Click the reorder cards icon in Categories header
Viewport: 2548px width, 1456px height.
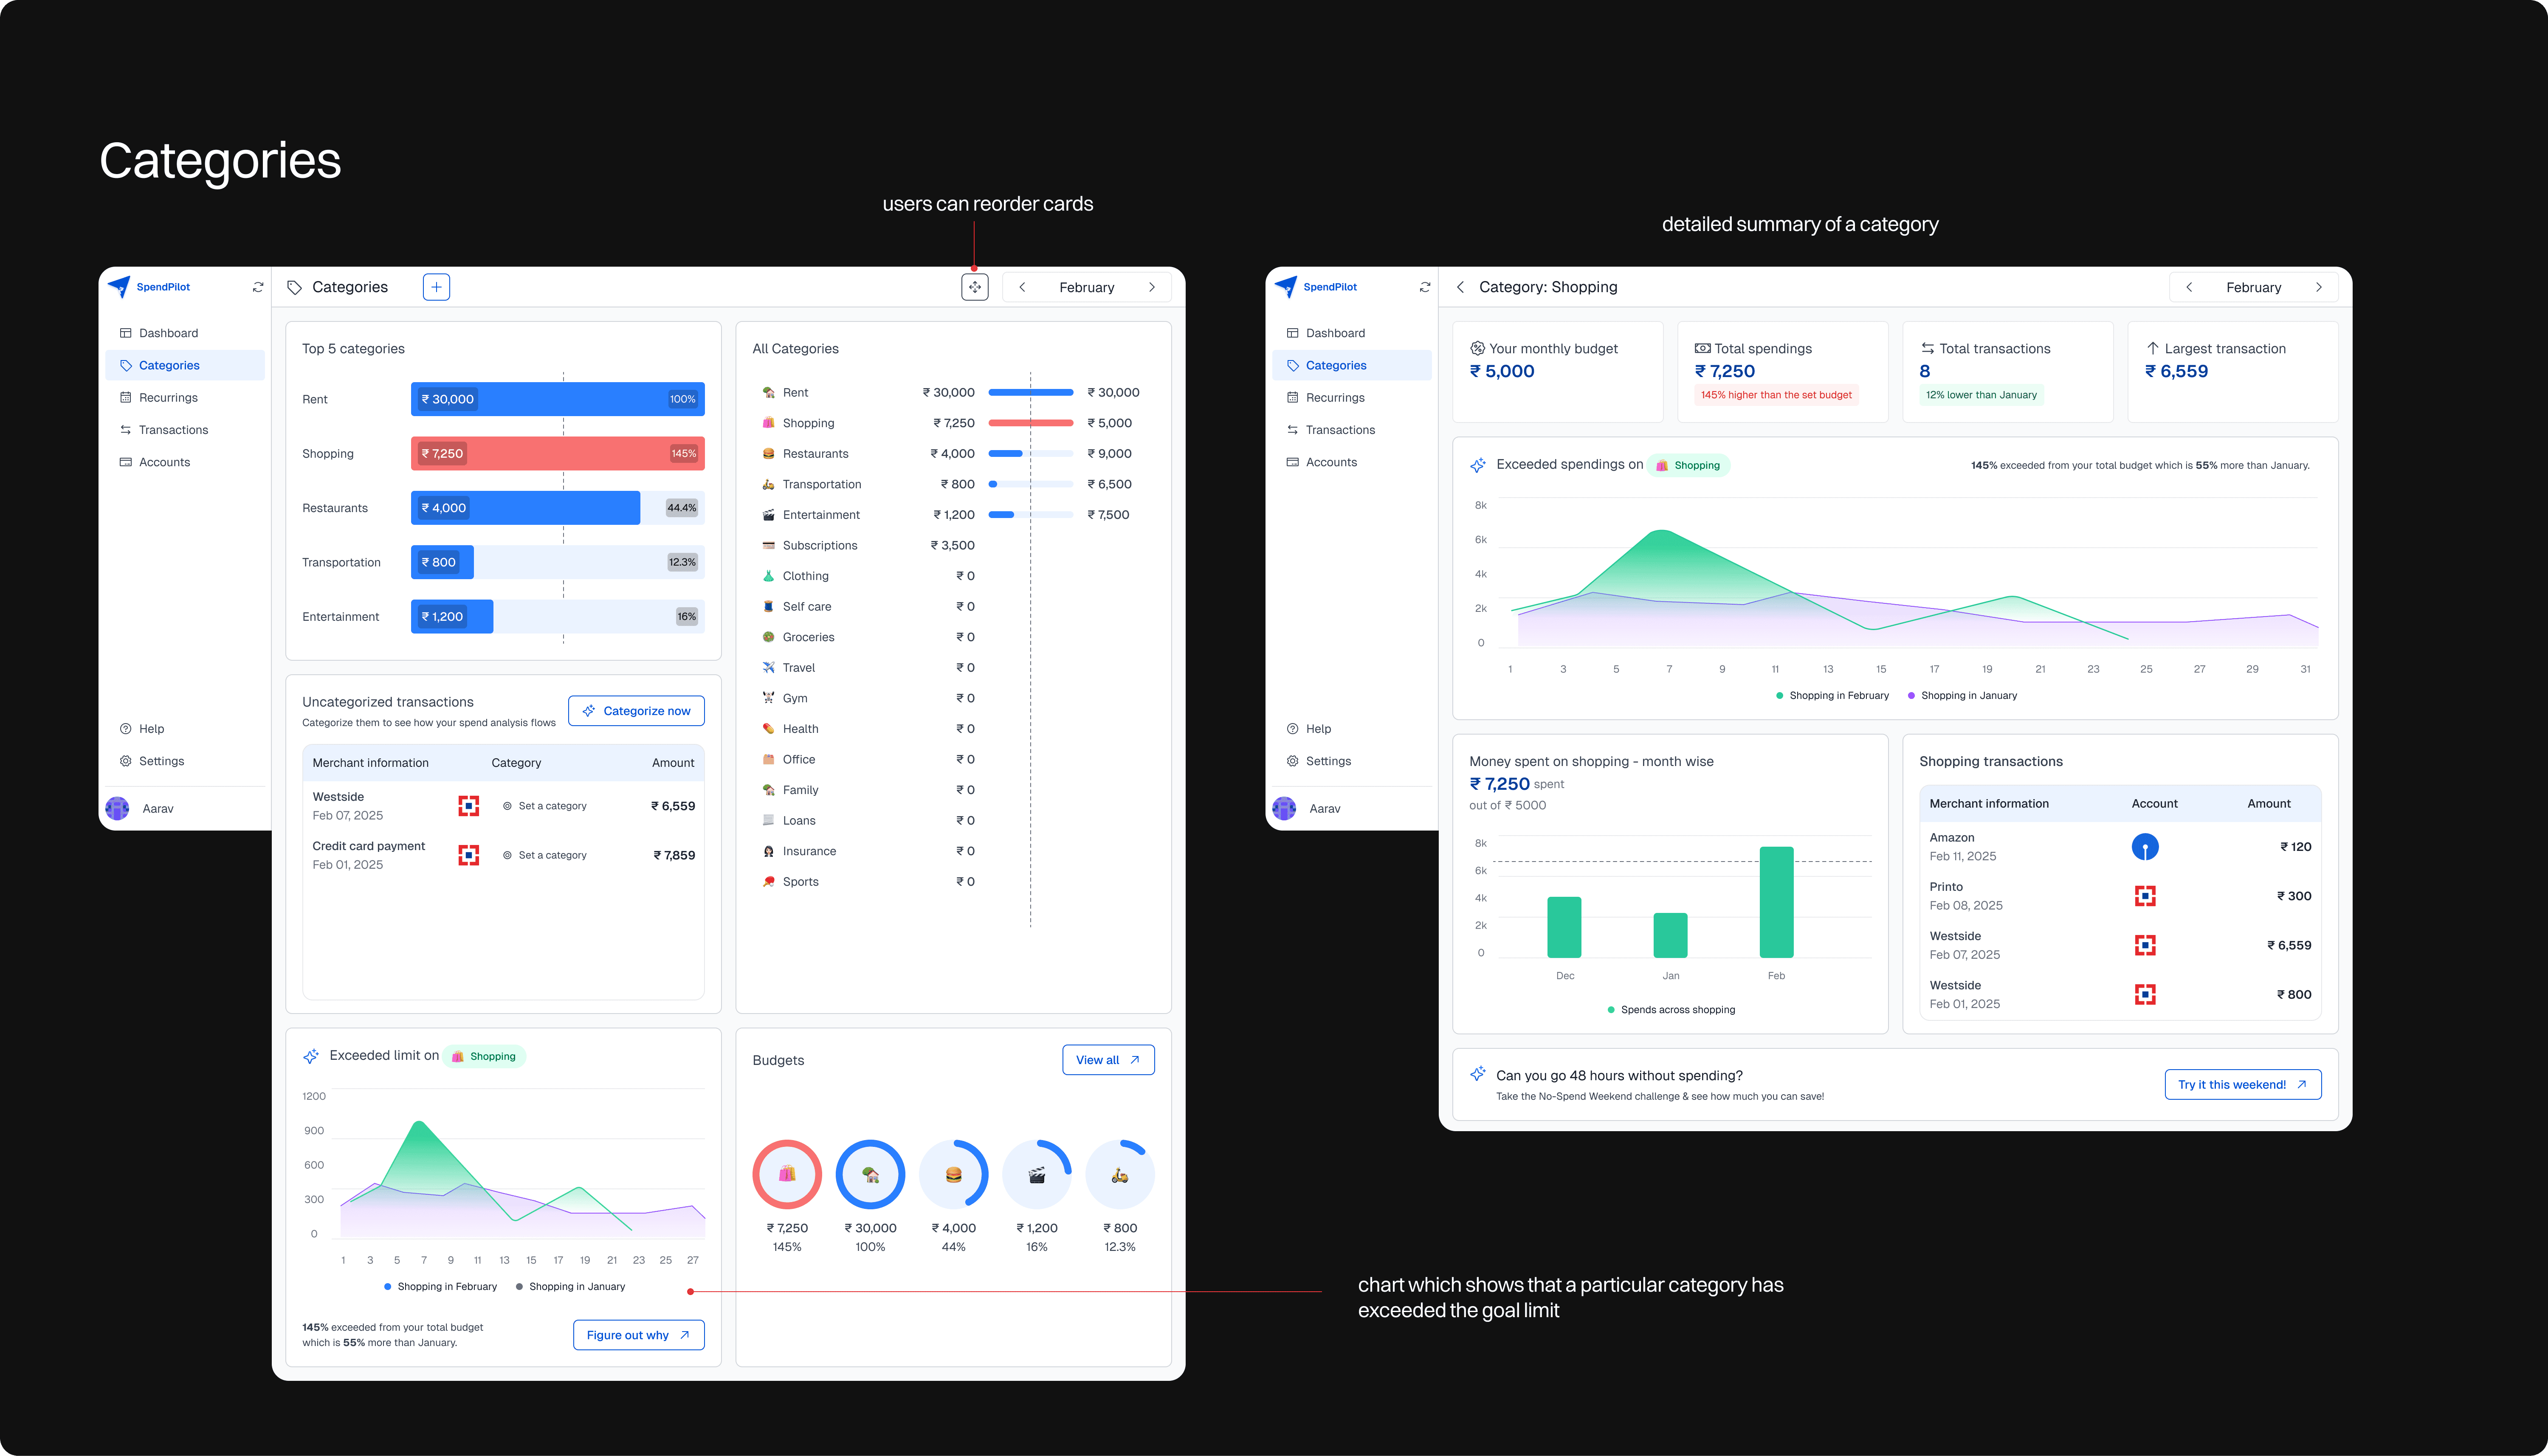coord(974,287)
